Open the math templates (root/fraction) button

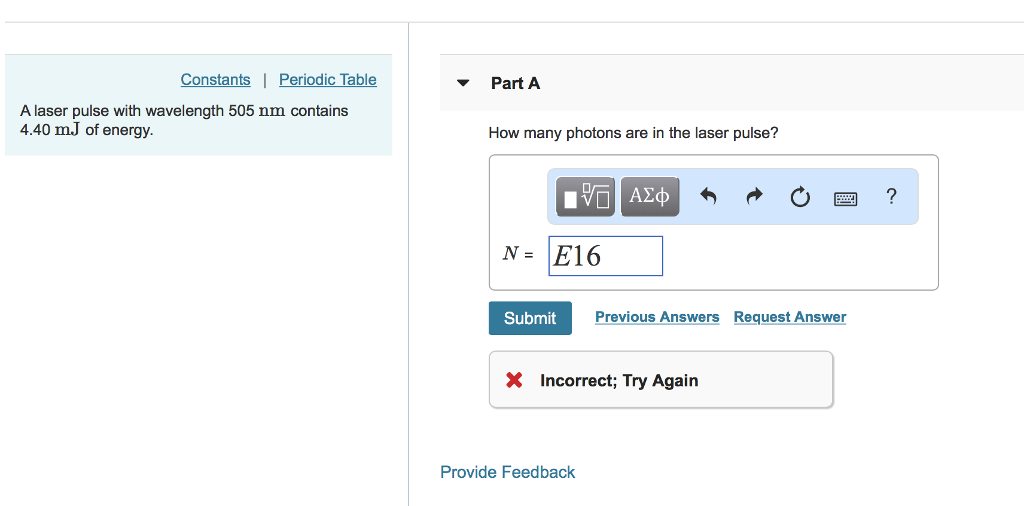(585, 196)
